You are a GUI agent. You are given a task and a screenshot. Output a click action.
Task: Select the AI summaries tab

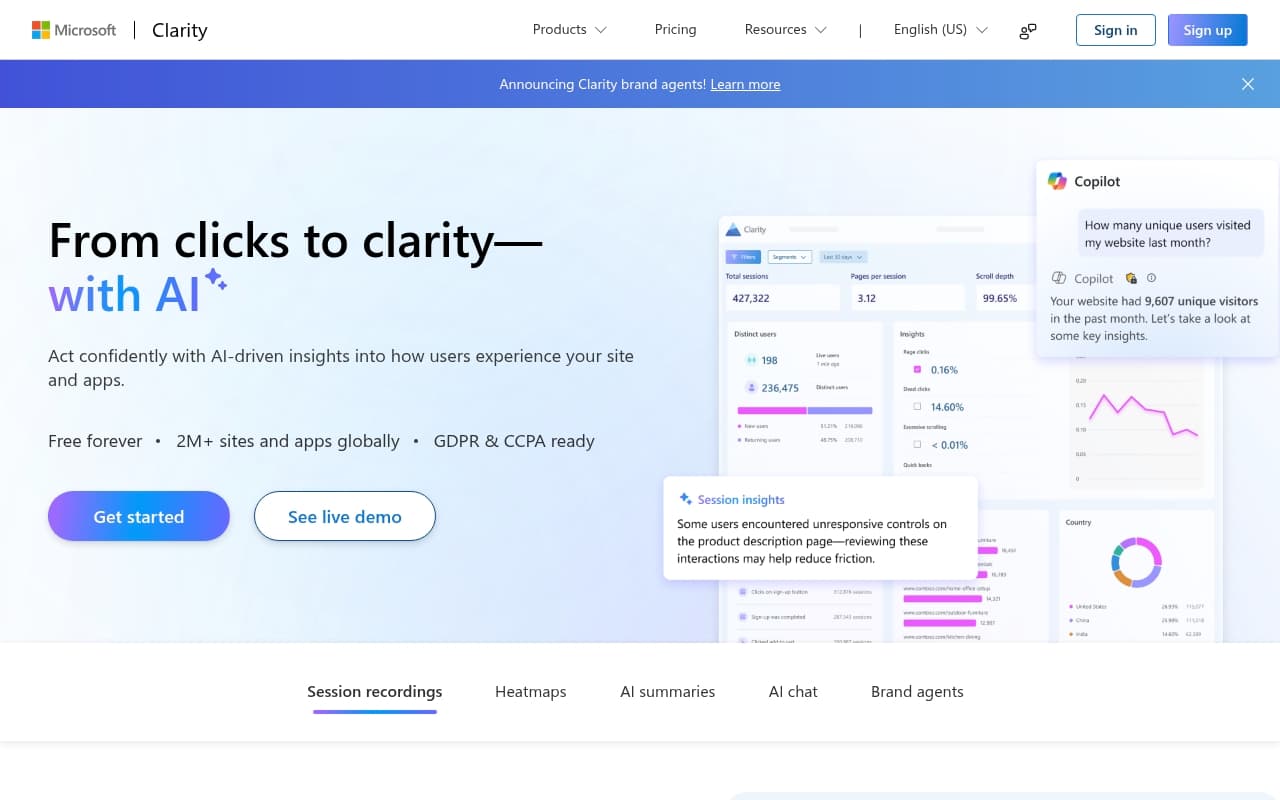pyautogui.click(x=667, y=691)
